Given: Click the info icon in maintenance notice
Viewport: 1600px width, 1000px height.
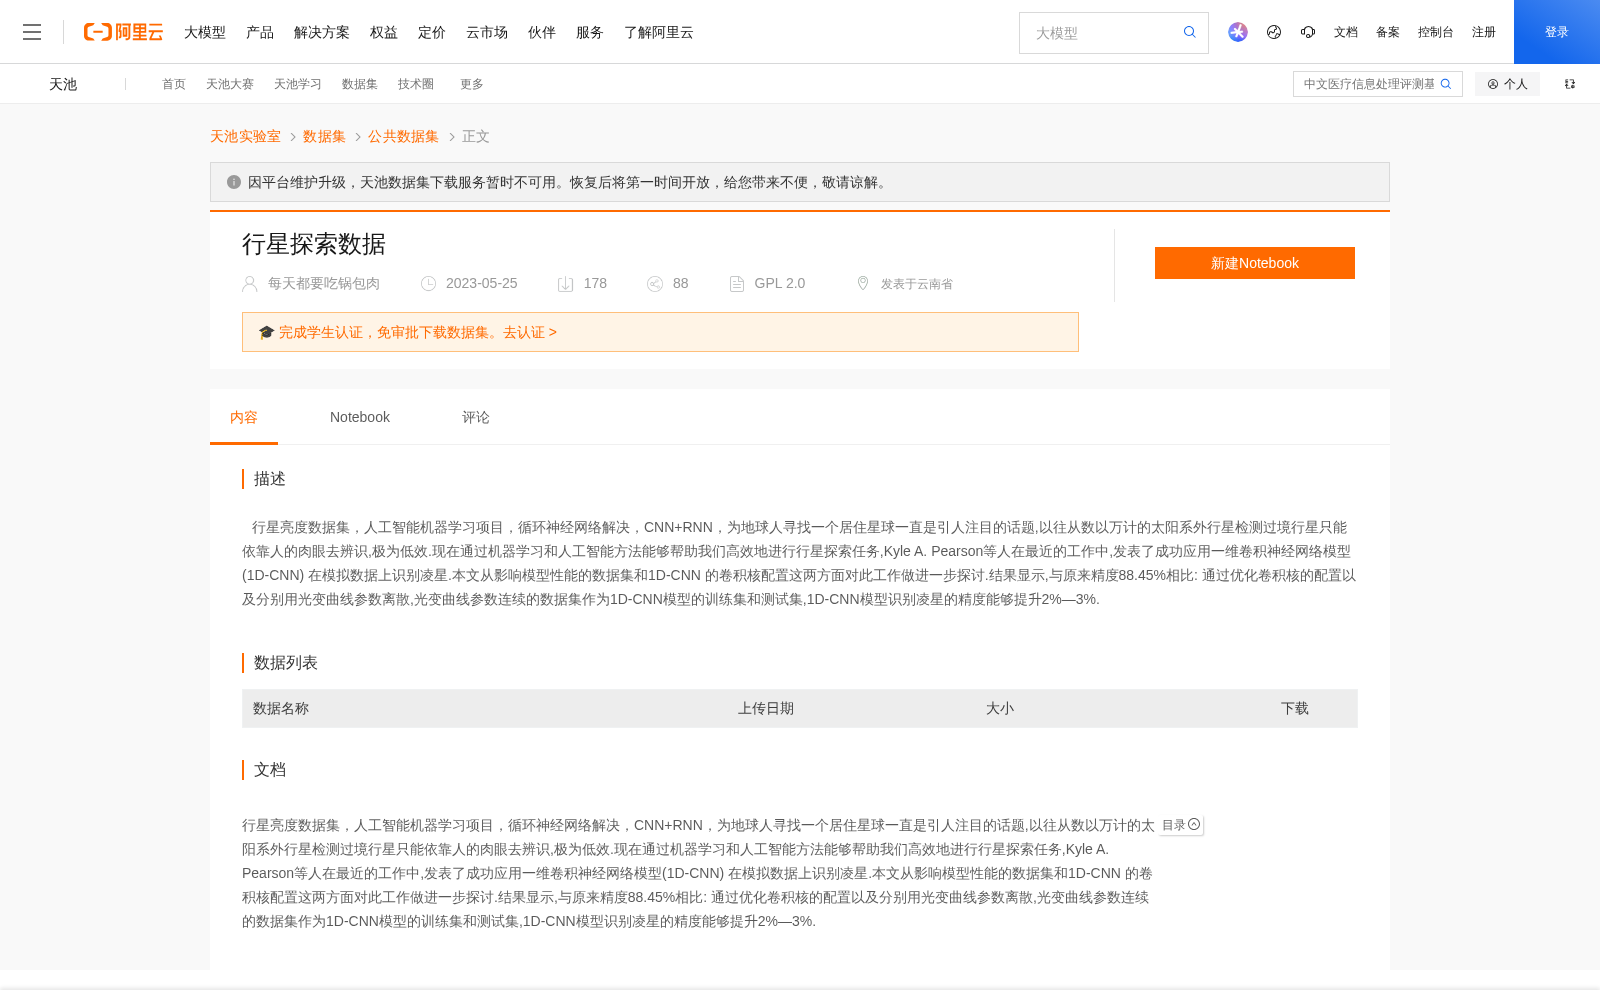Looking at the screenshot, I should coord(234,182).
